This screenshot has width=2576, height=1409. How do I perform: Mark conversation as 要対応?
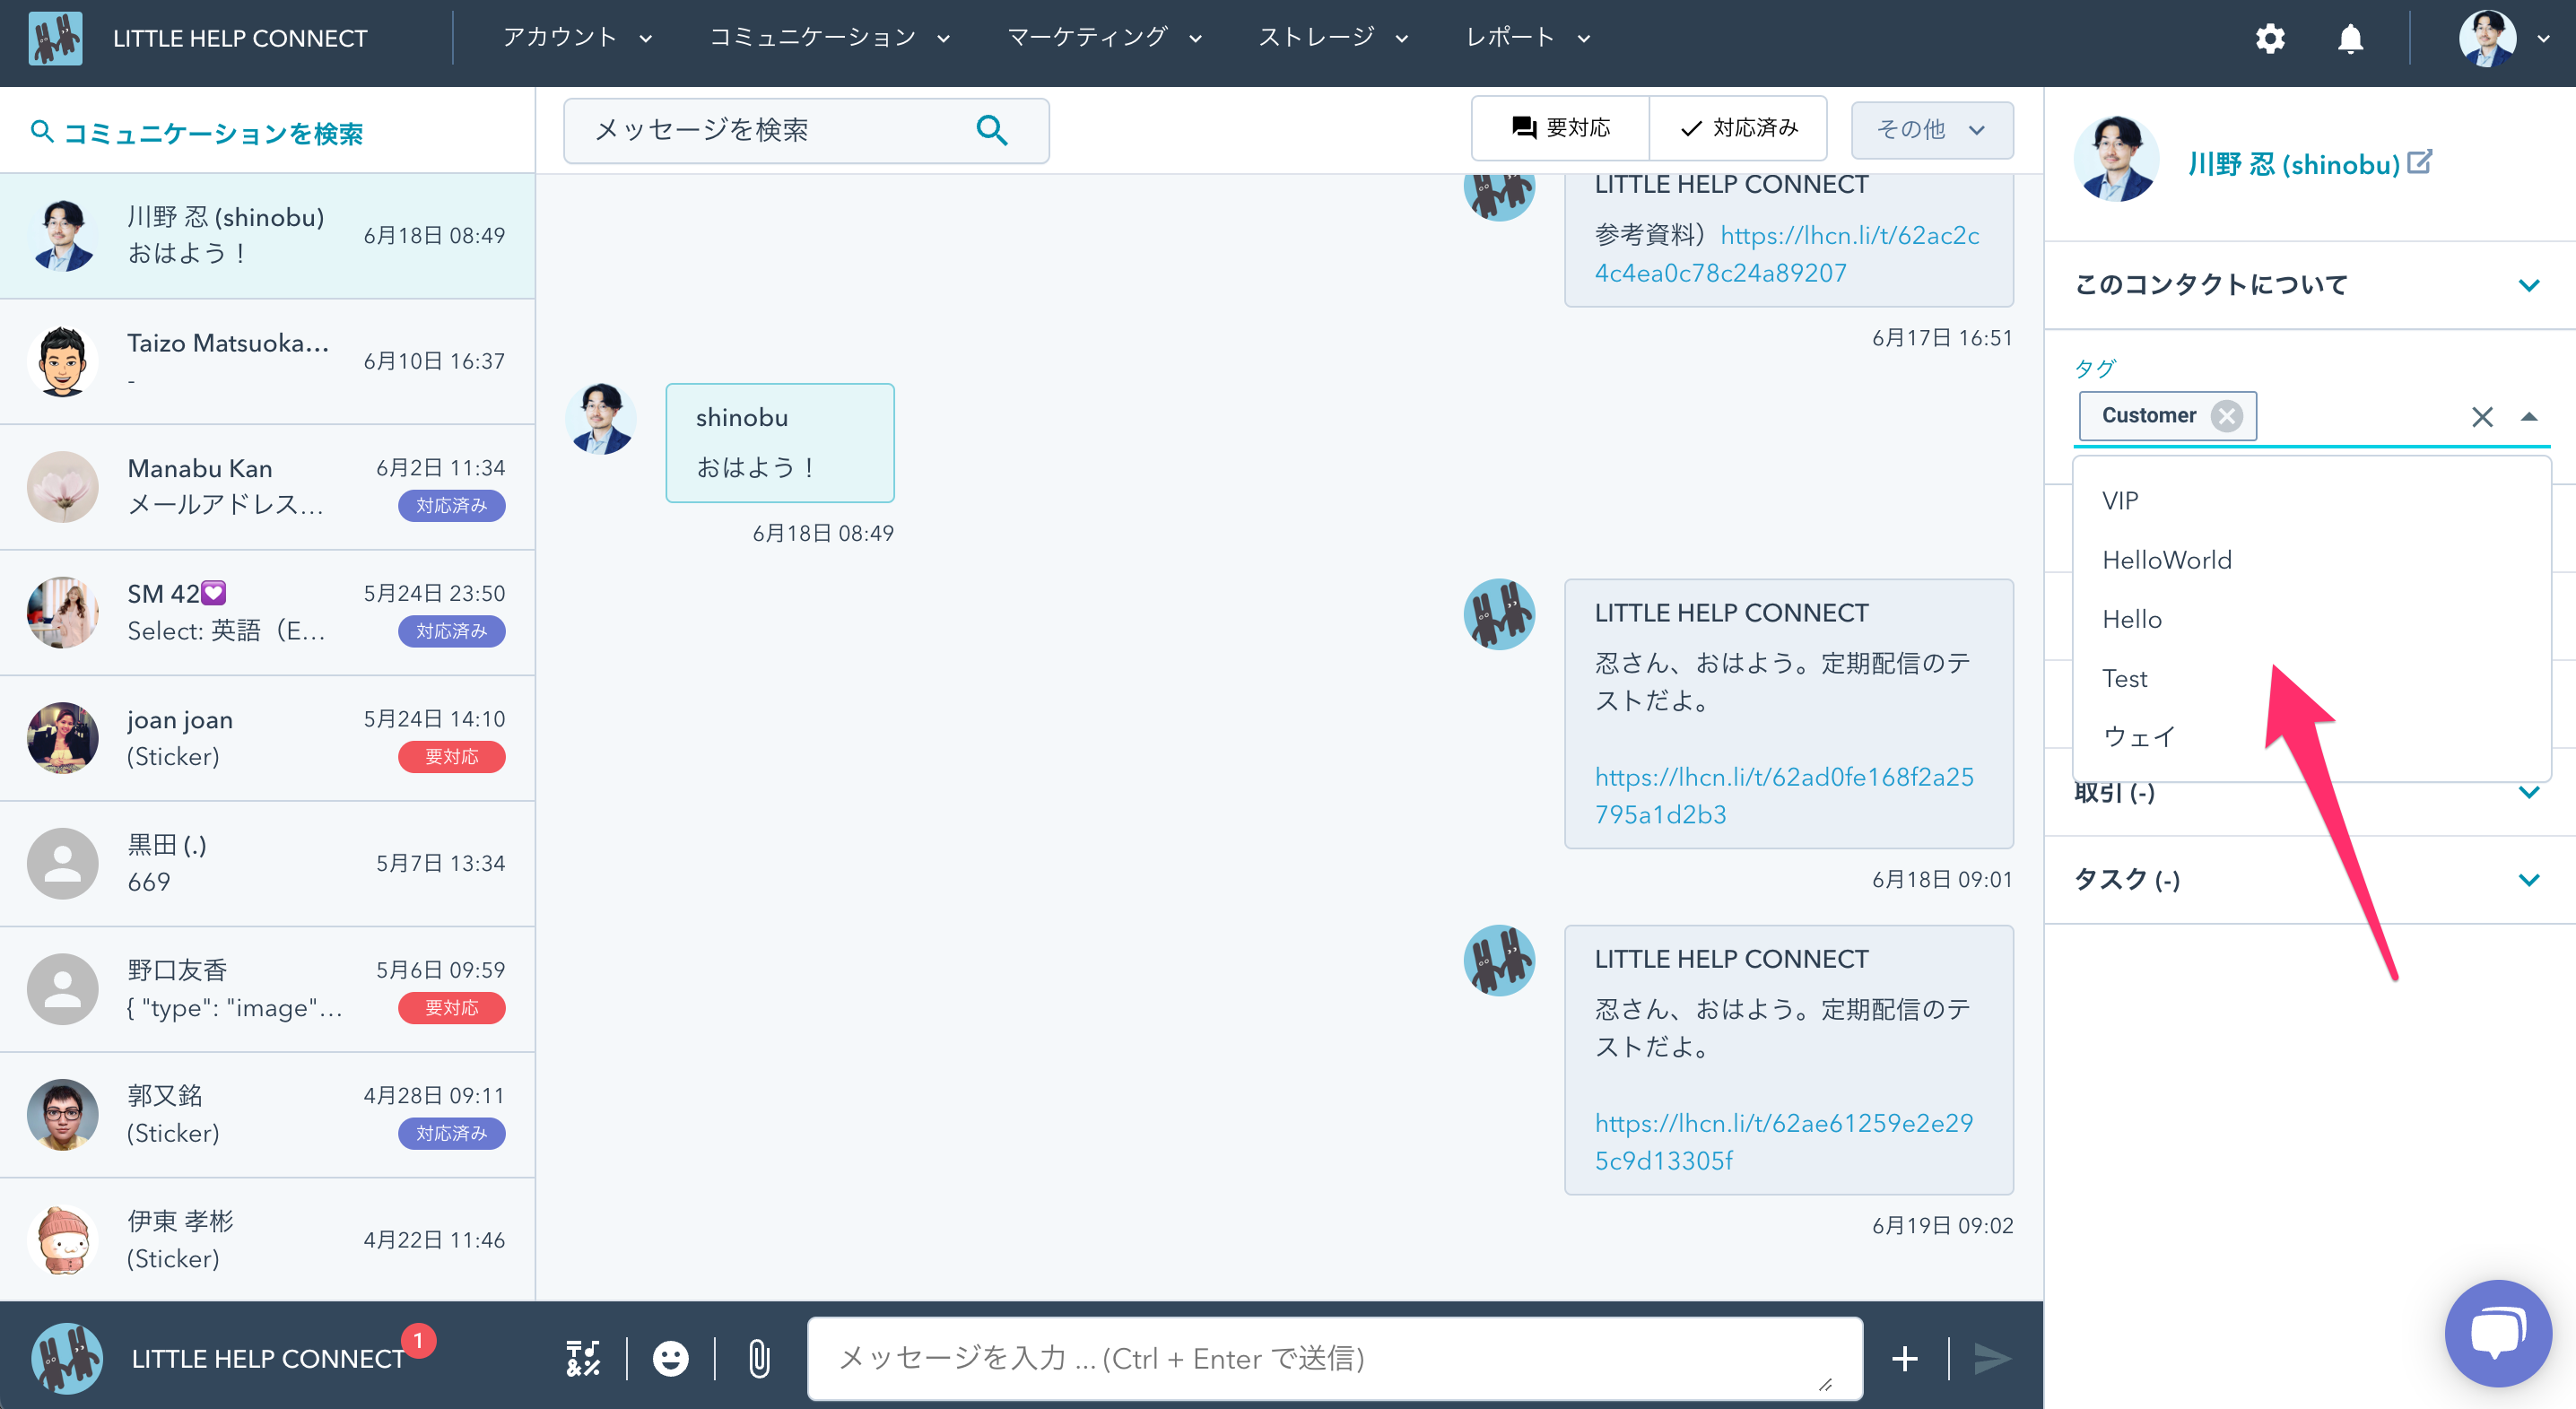coord(1560,128)
